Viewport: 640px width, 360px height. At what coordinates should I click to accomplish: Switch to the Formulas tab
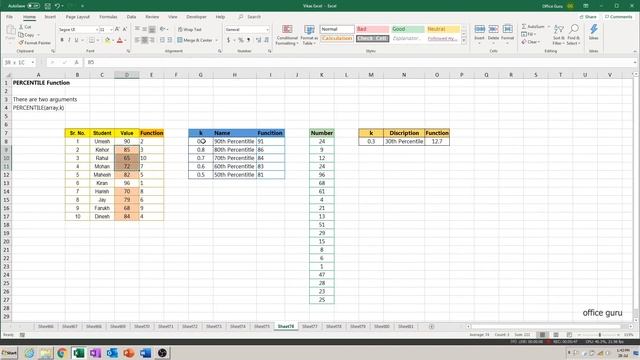(x=108, y=17)
